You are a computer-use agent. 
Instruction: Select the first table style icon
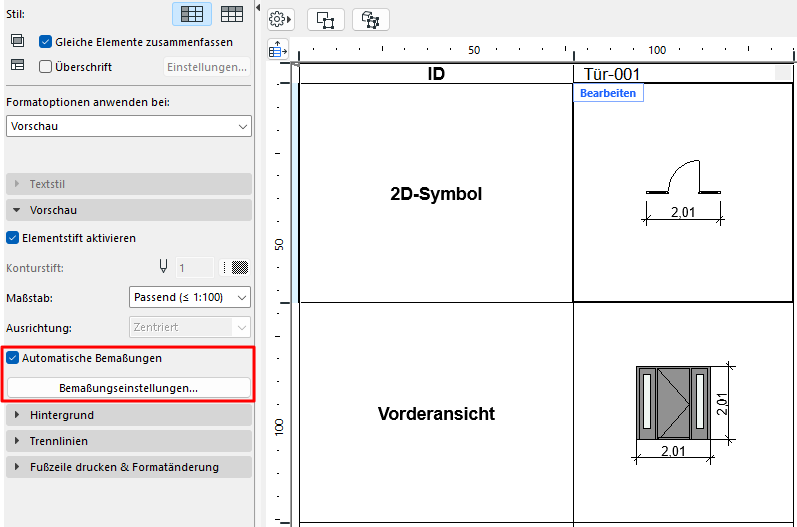click(x=192, y=14)
